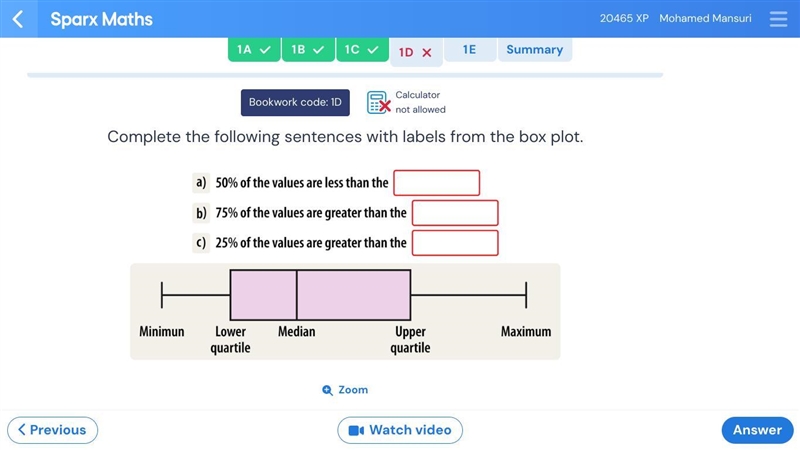Select the answer box for sentence b
Image resolution: width=800 pixels, height=450 pixels.
pyautogui.click(x=455, y=213)
